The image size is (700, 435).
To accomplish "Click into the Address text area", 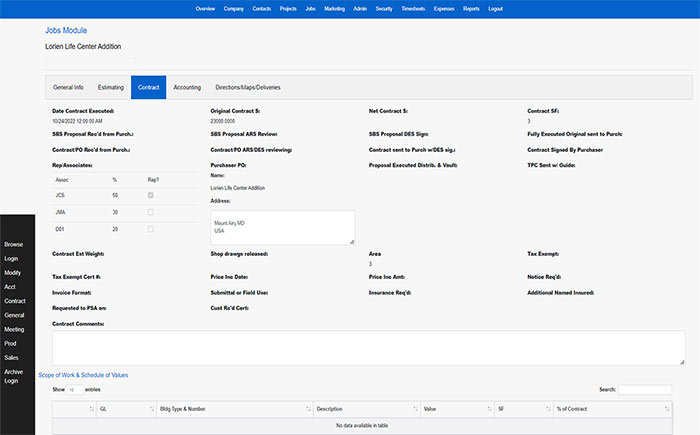I will click(x=283, y=228).
